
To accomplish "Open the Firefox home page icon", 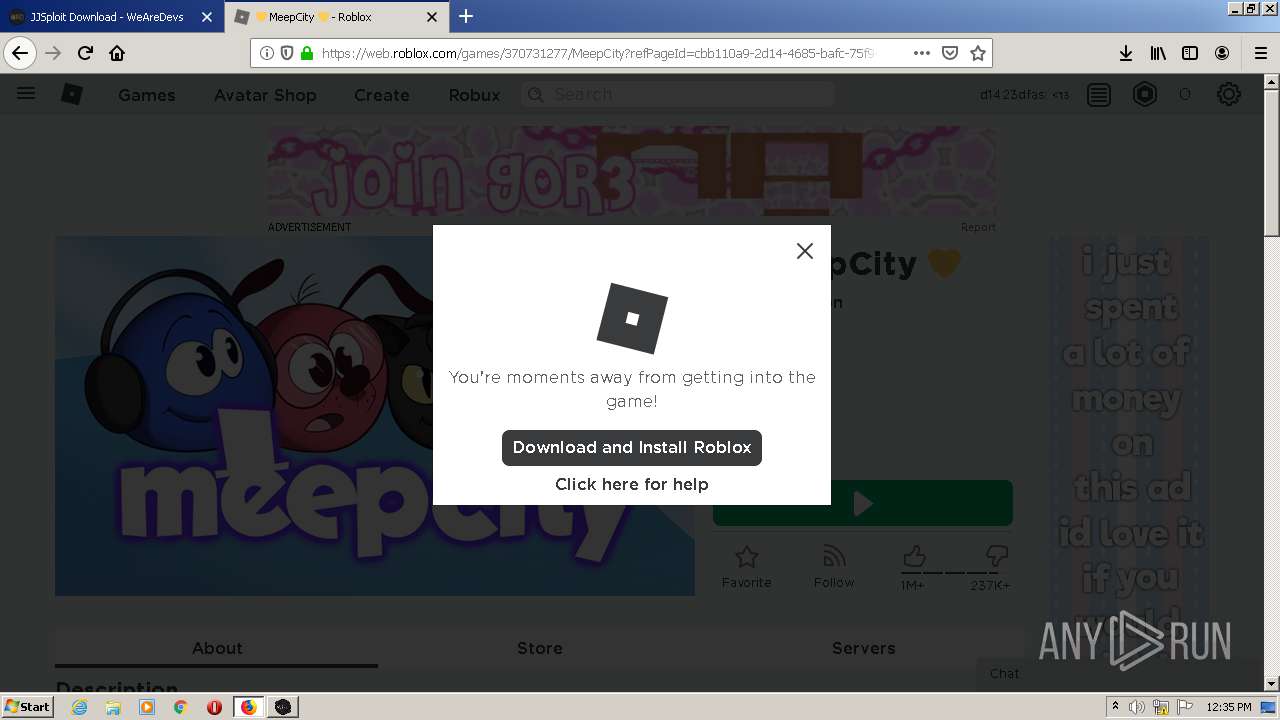I will [x=117, y=53].
